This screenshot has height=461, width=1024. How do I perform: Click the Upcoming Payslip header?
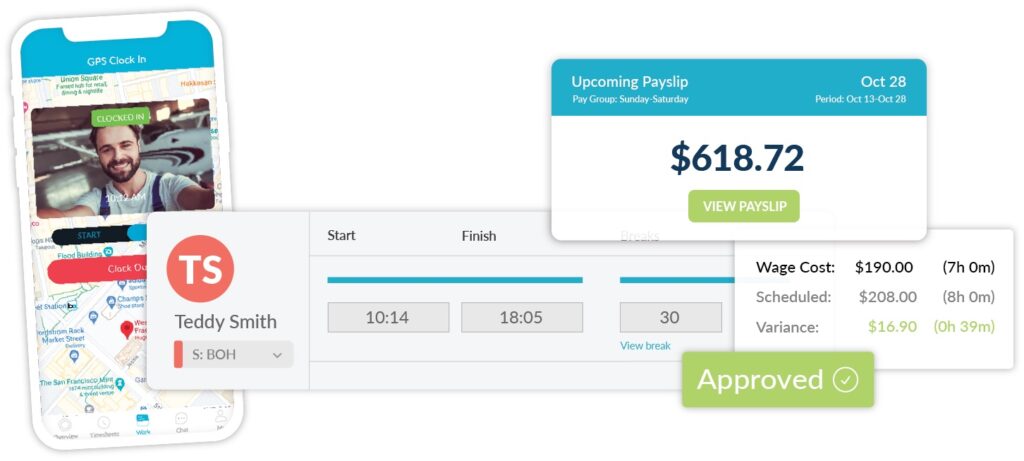630,82
